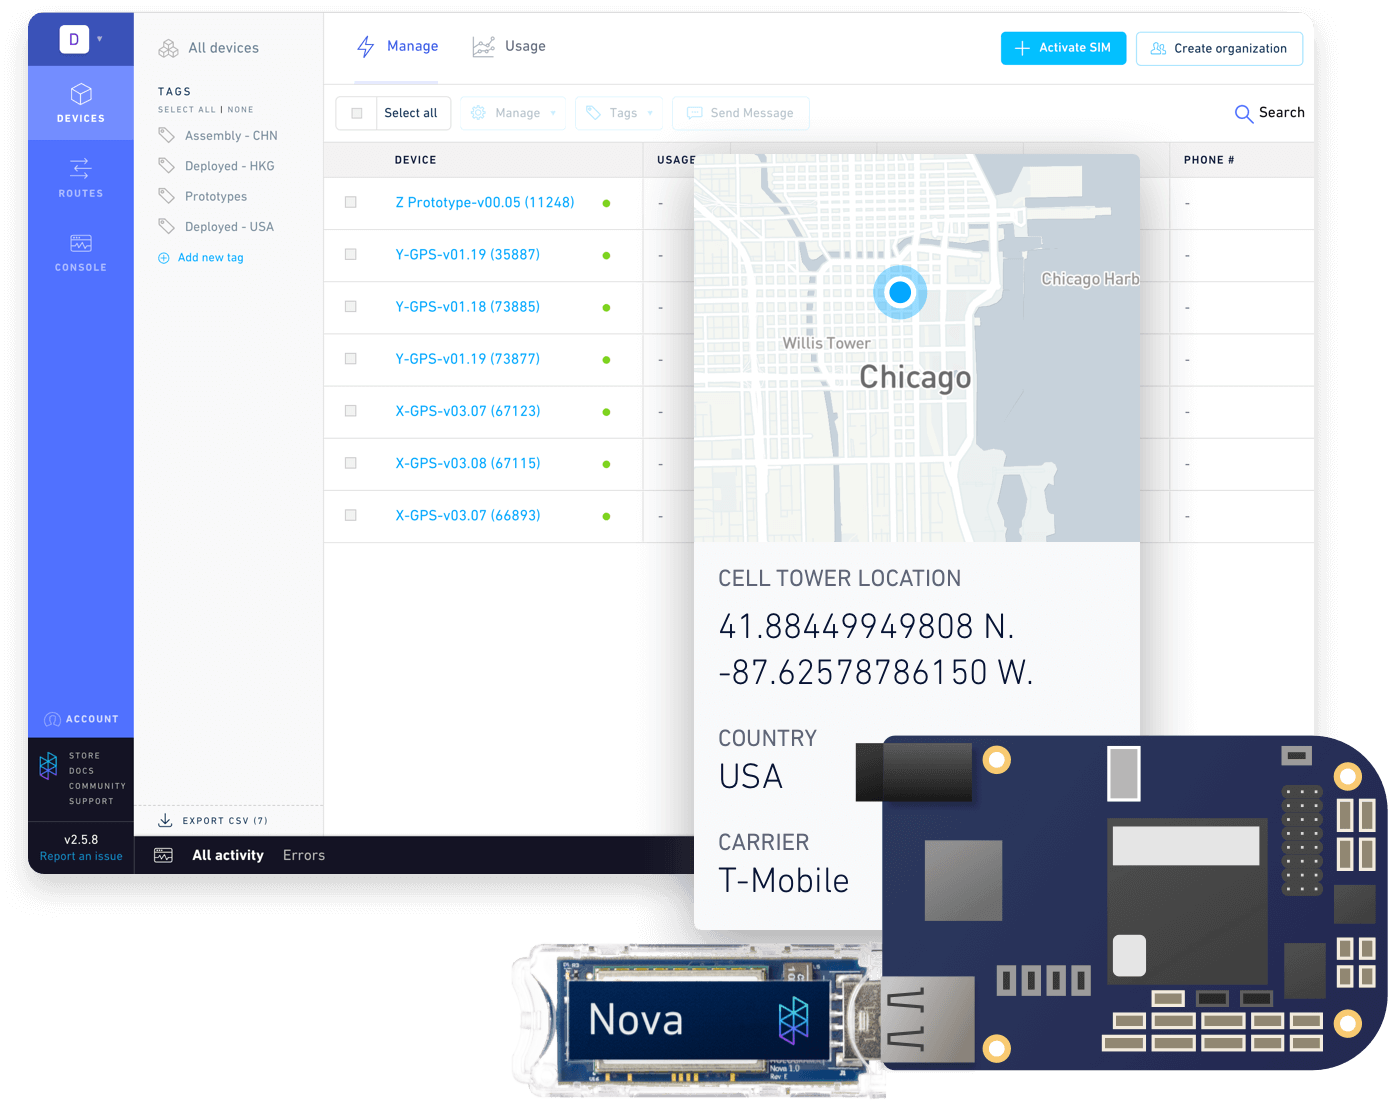Click the Report an issue link
The height and width of the screenshot is (1102, 1388).
[81, 856]
